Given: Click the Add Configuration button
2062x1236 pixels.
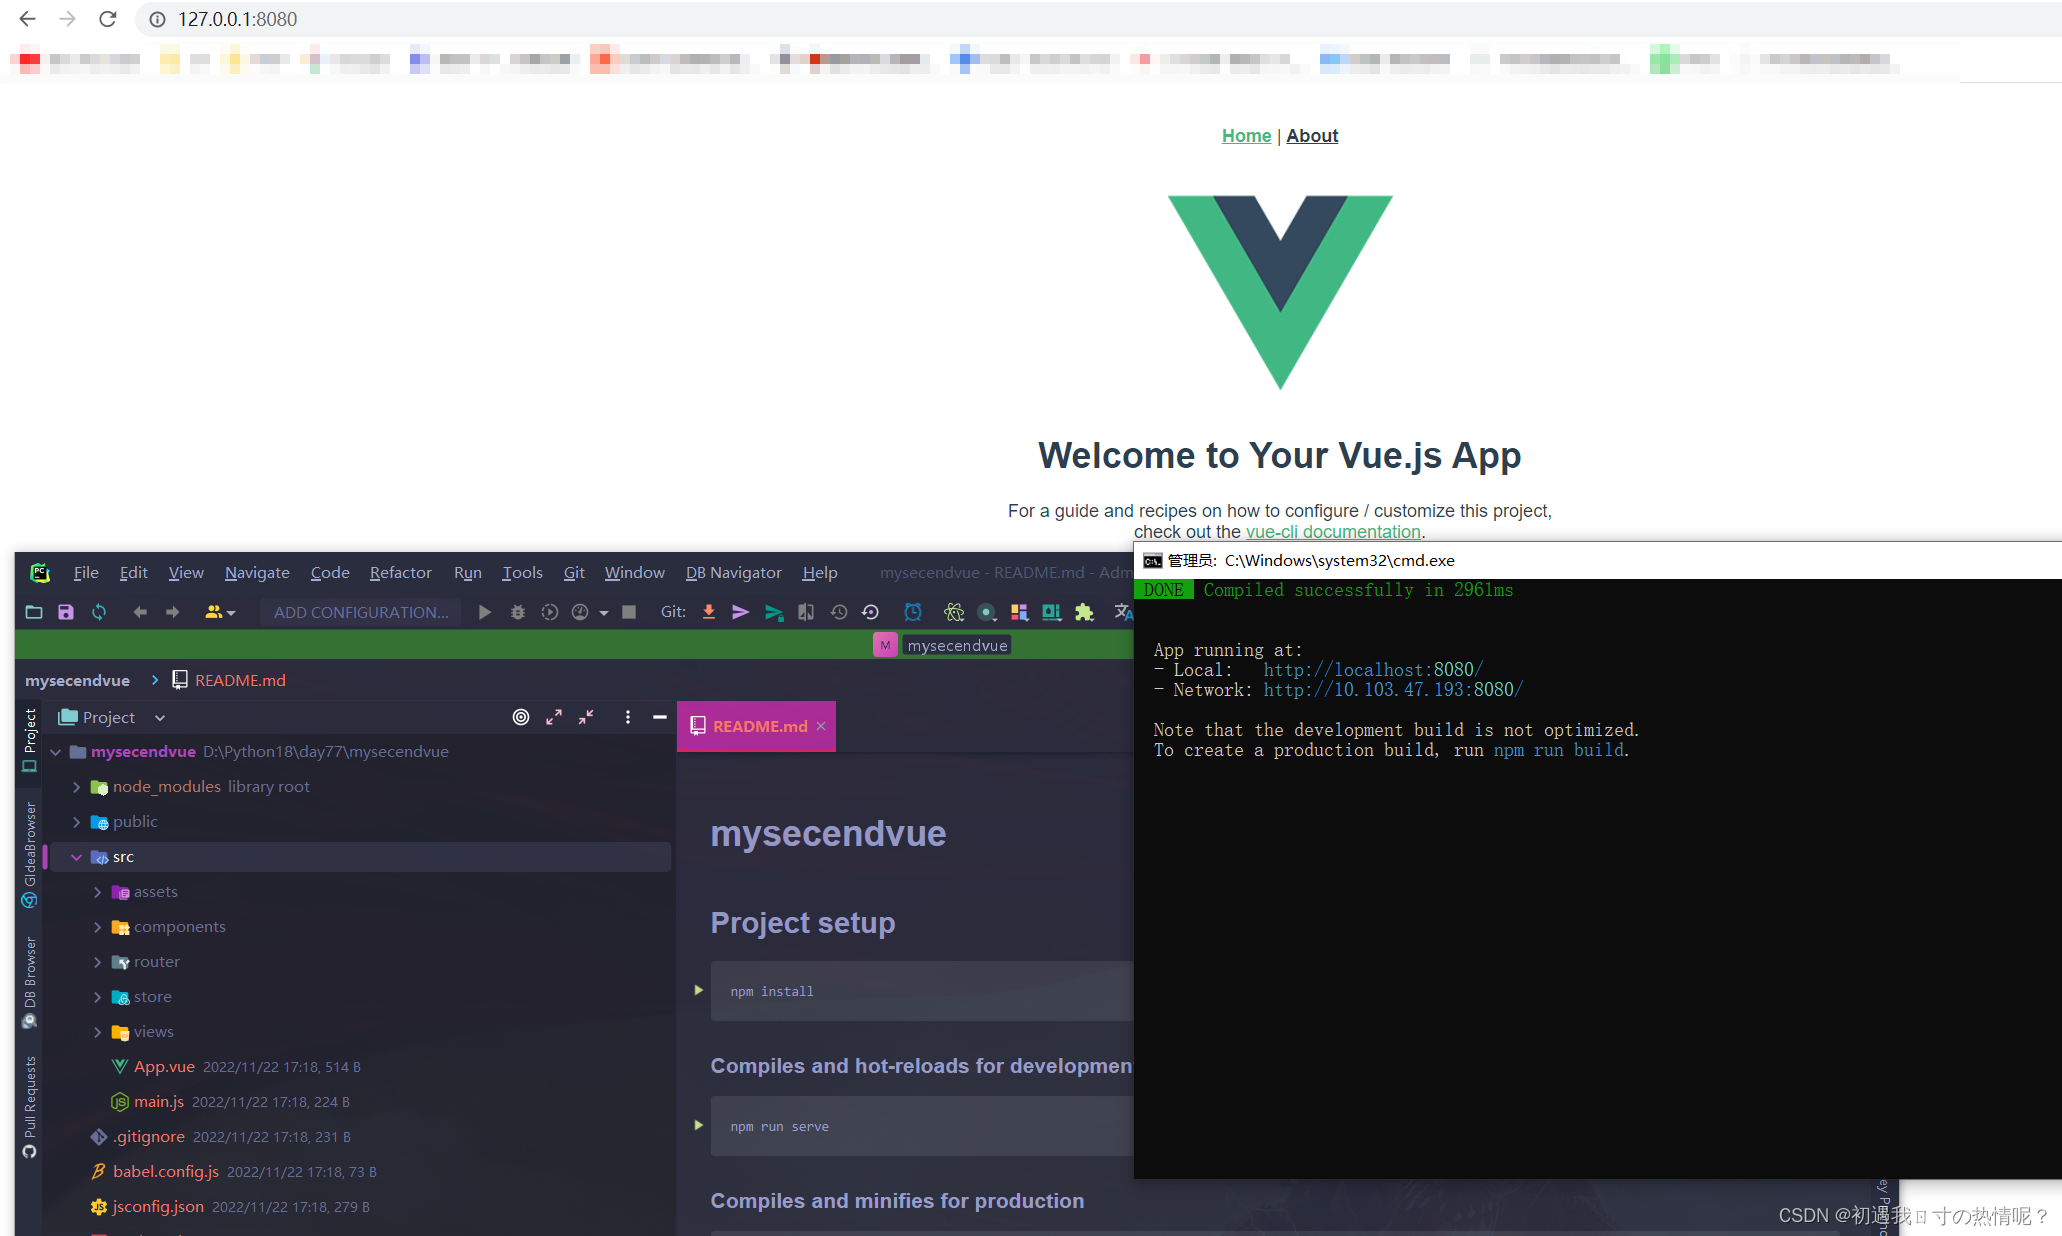Looking at the screenshot, I should pyautogui.click(x=361, y=612).
